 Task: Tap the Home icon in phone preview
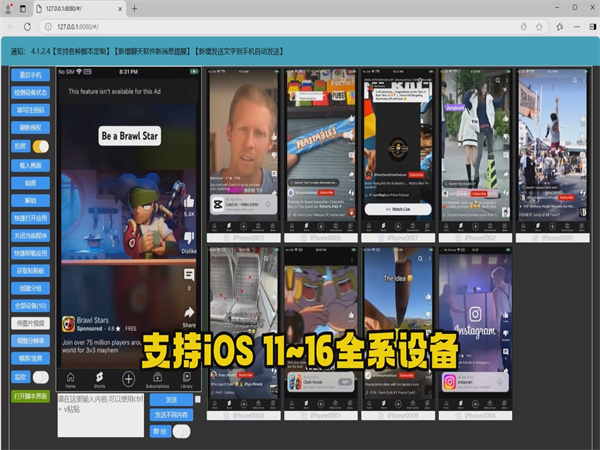(69, 378)
